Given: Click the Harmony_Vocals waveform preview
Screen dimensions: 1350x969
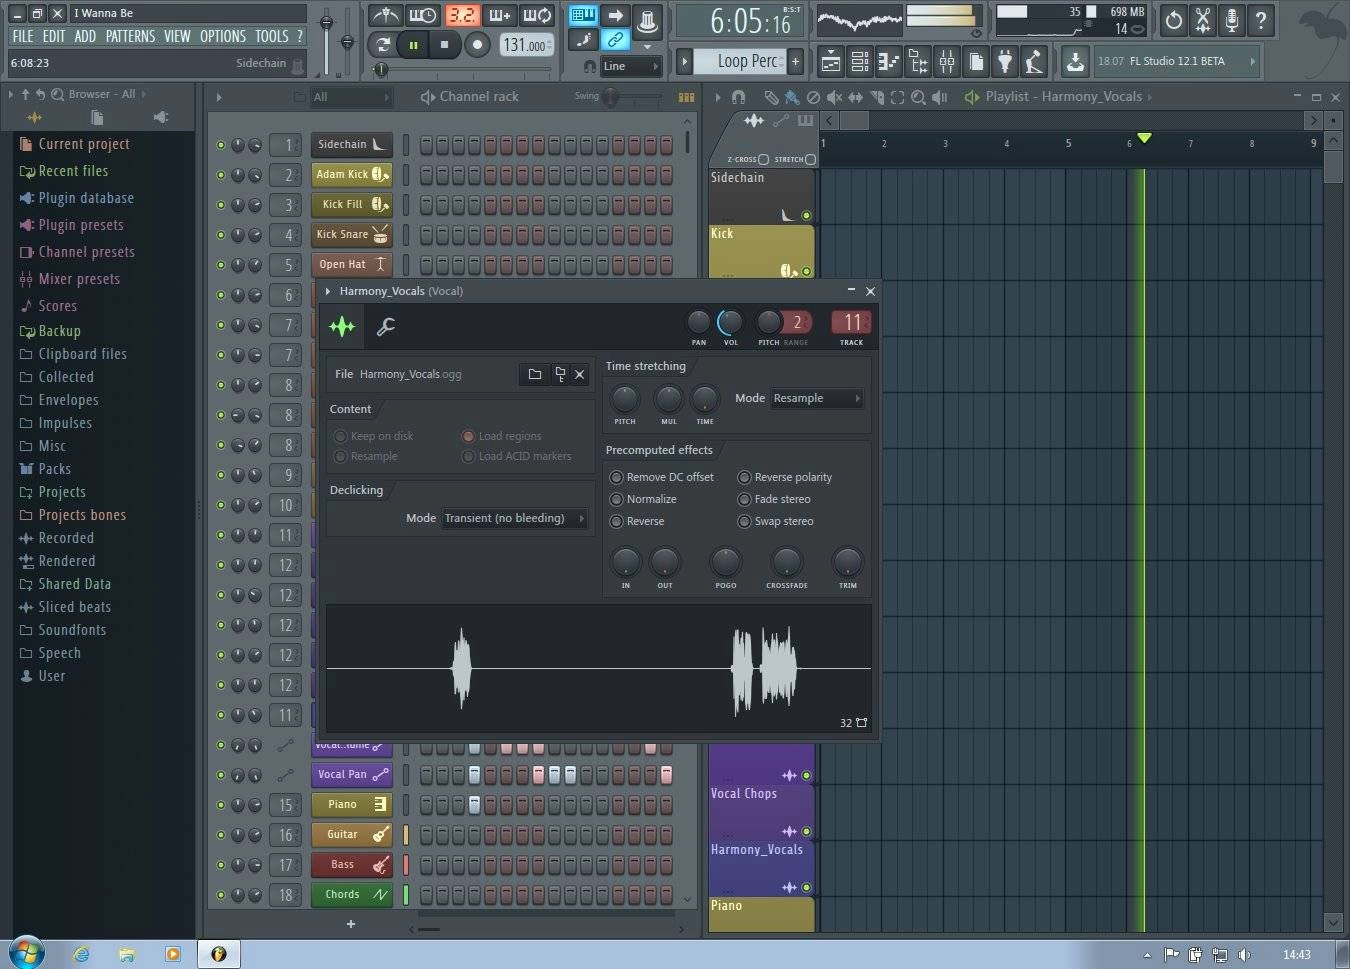Looking at the screenshot, I should click(598, 668).
